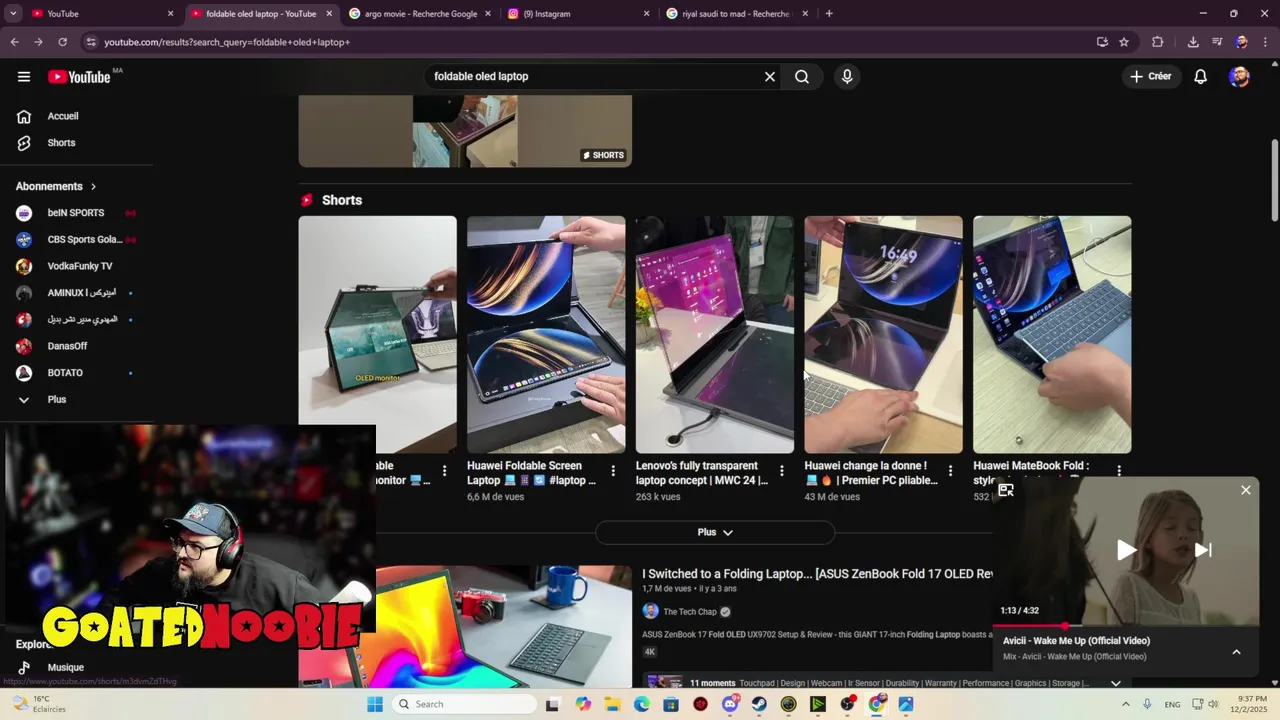Open a new browser tab

click(x=829, y=14)
